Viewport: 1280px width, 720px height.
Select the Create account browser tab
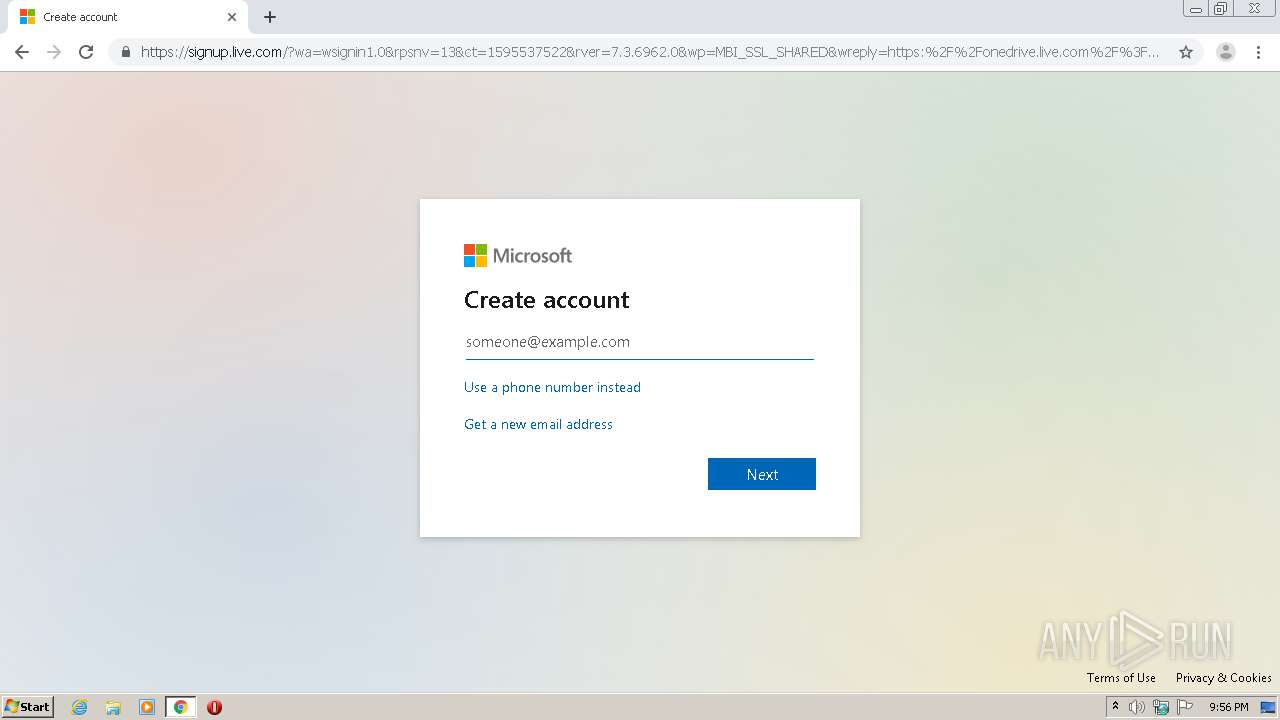click(128, 17)
